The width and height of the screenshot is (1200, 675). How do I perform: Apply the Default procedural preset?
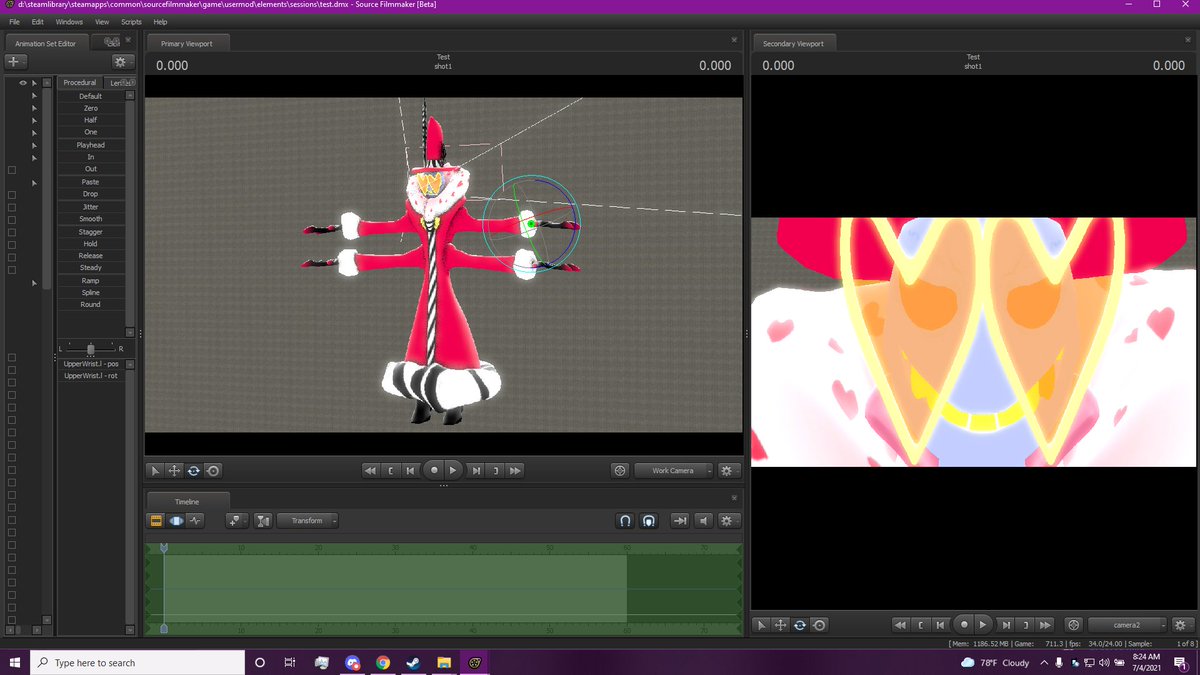[x=91, y=96]
